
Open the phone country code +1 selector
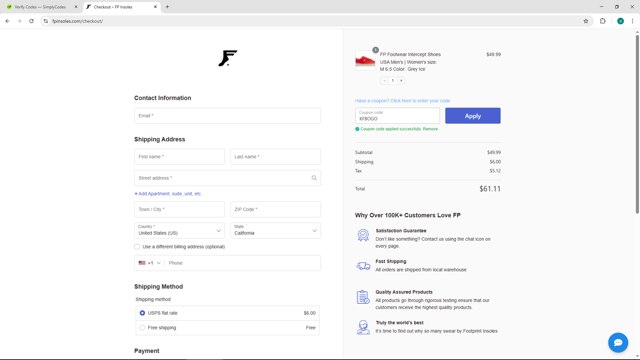click(x=149, y=263)
